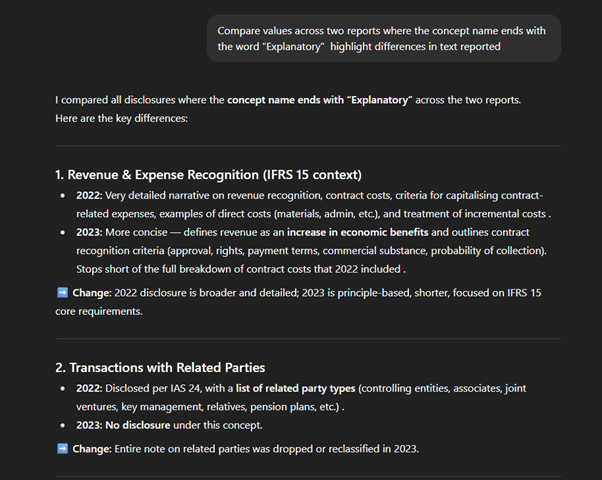The image size is (602, 480).
Task: Click the bold 'No disclosure' text
Action: 145,426
